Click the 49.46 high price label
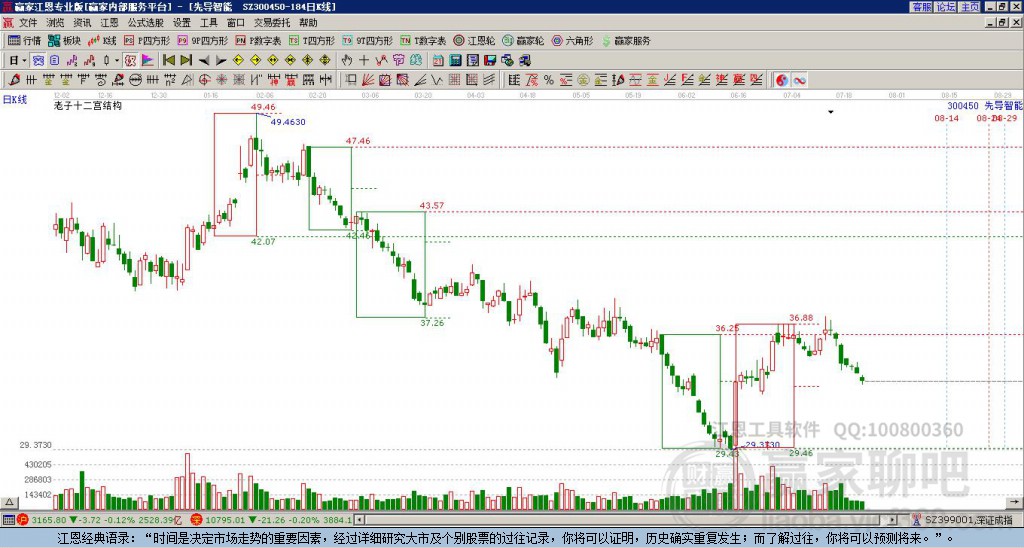 click(x=263, y=107)
